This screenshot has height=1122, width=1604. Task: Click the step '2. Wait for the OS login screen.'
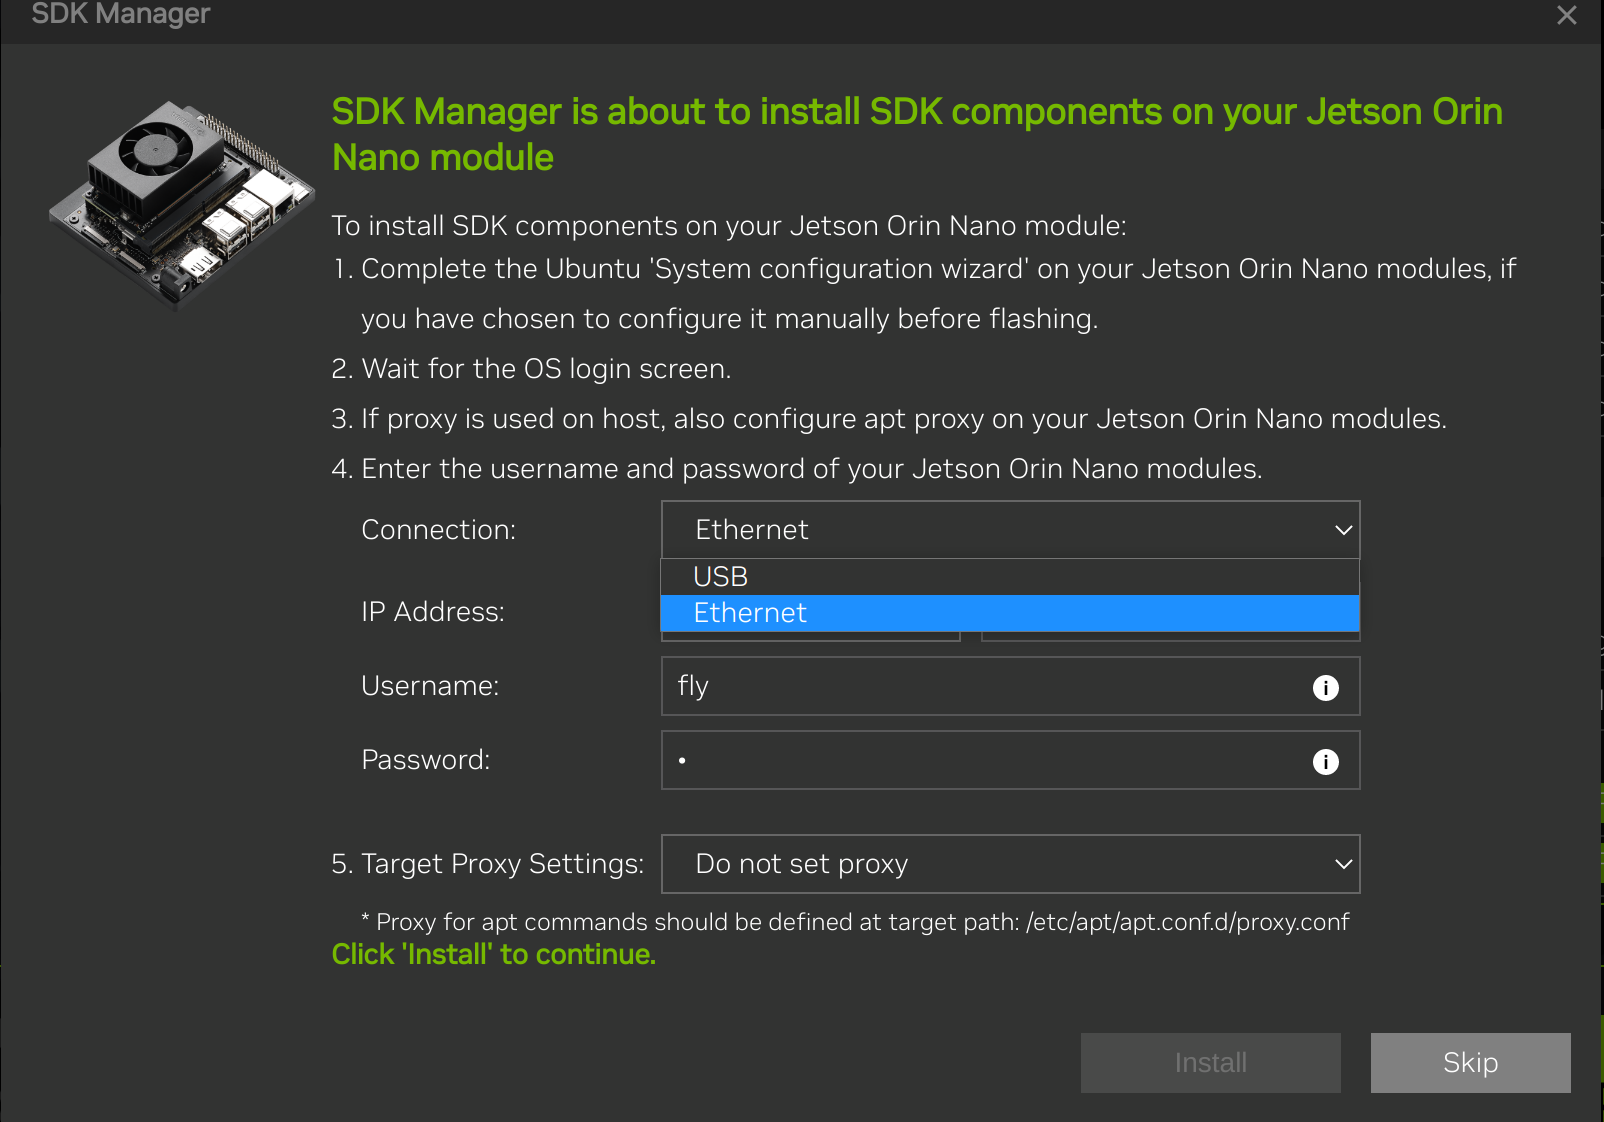coord(531,369)
